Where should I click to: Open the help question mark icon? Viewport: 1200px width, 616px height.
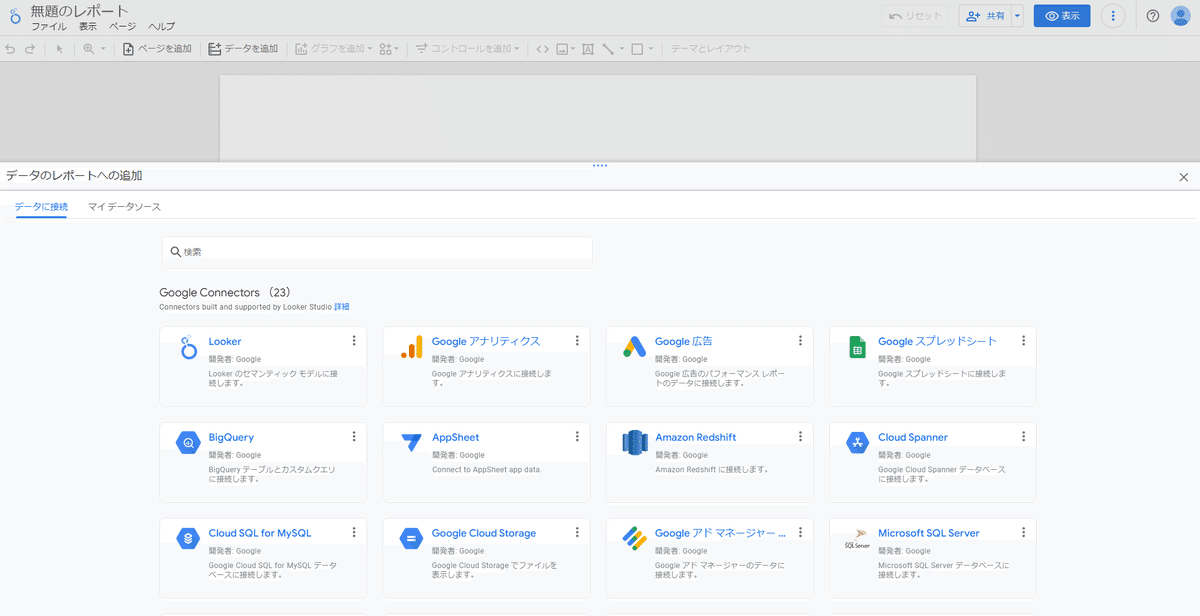pos(1153,16)
